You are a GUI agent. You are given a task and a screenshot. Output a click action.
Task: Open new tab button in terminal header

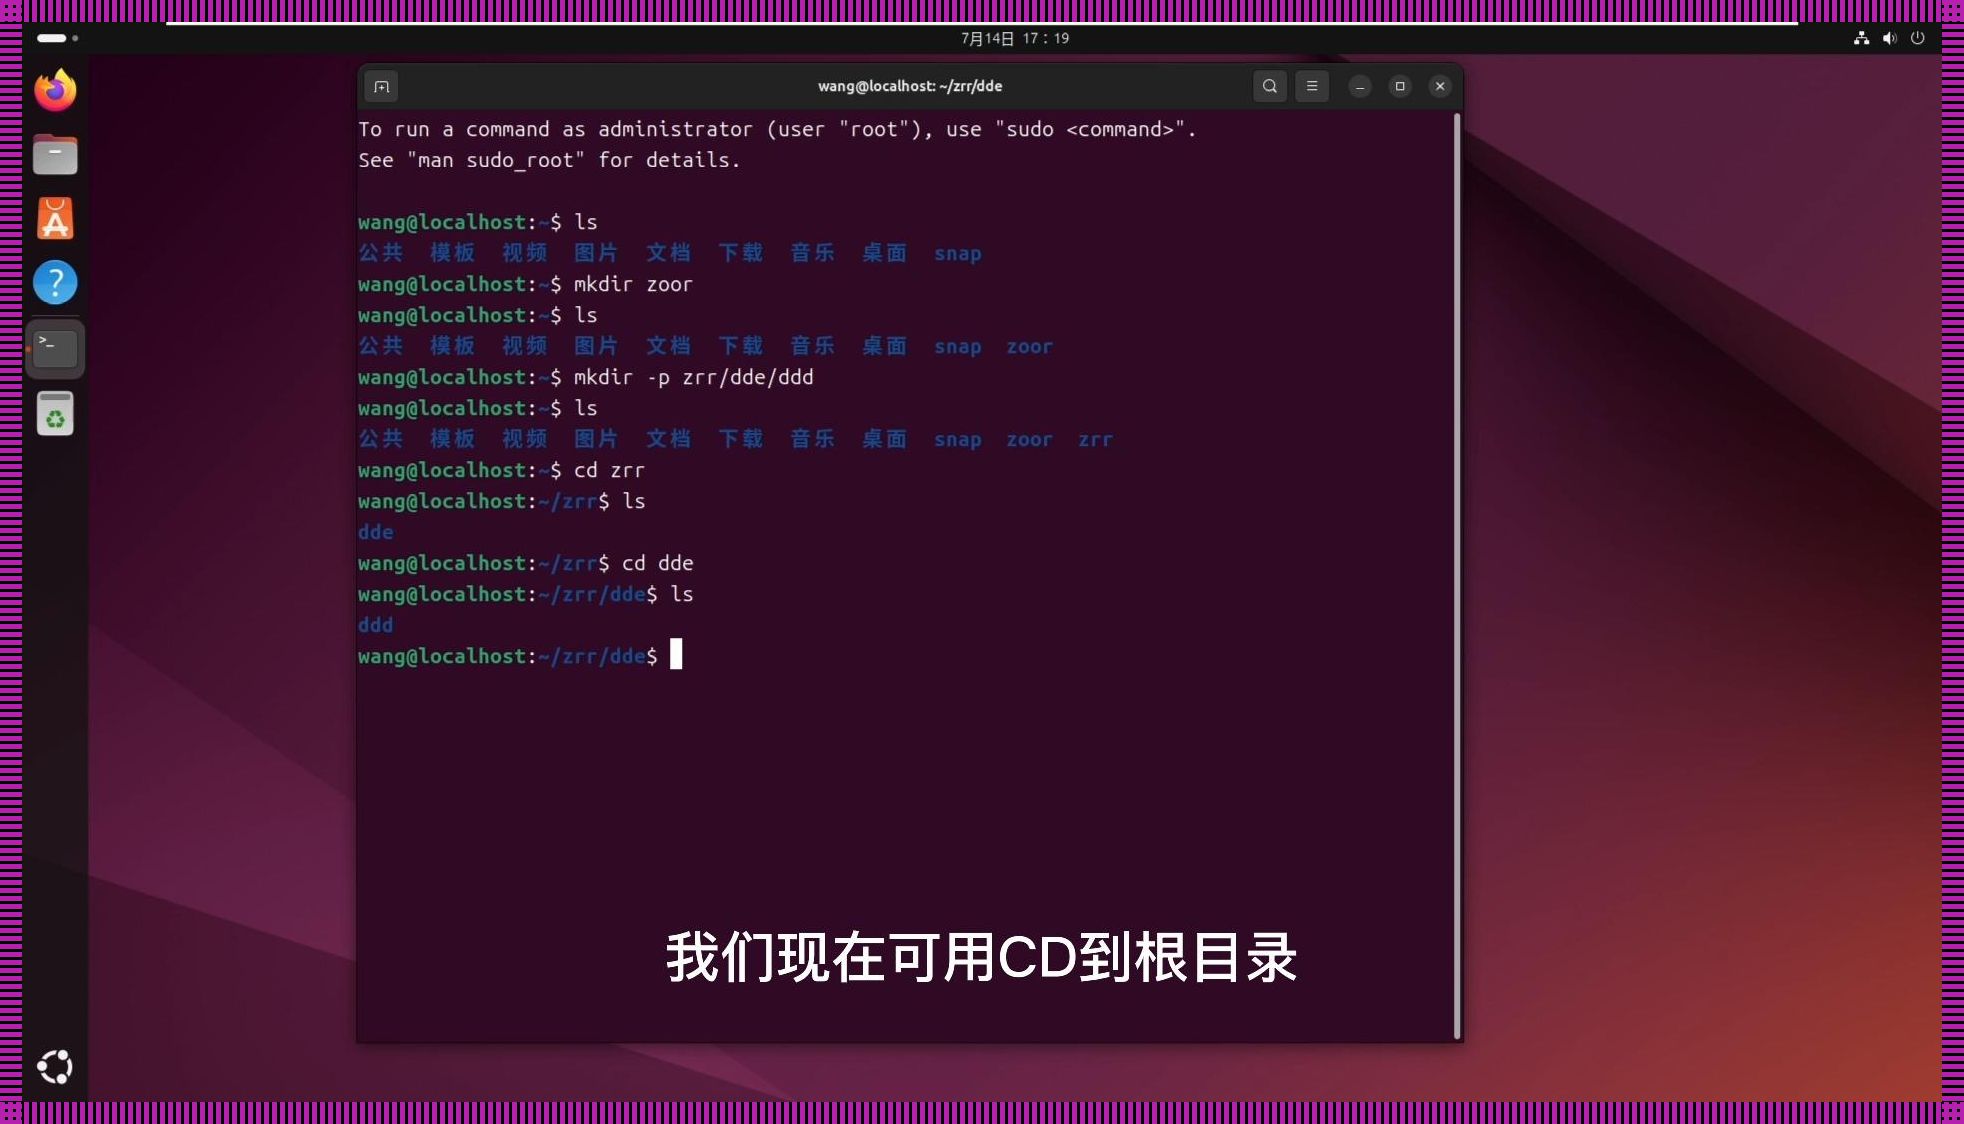[381, 86]
